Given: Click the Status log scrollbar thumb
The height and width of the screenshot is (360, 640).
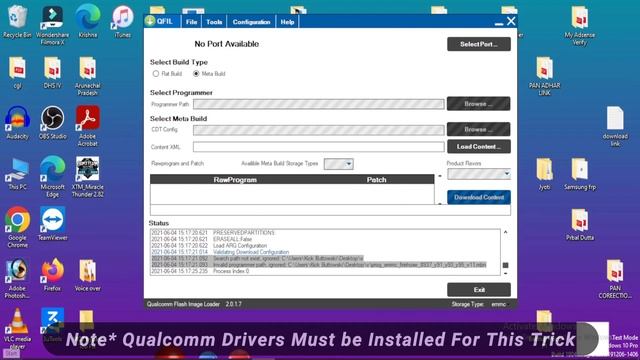Looking at the screenshot, I should click(506, 265).
